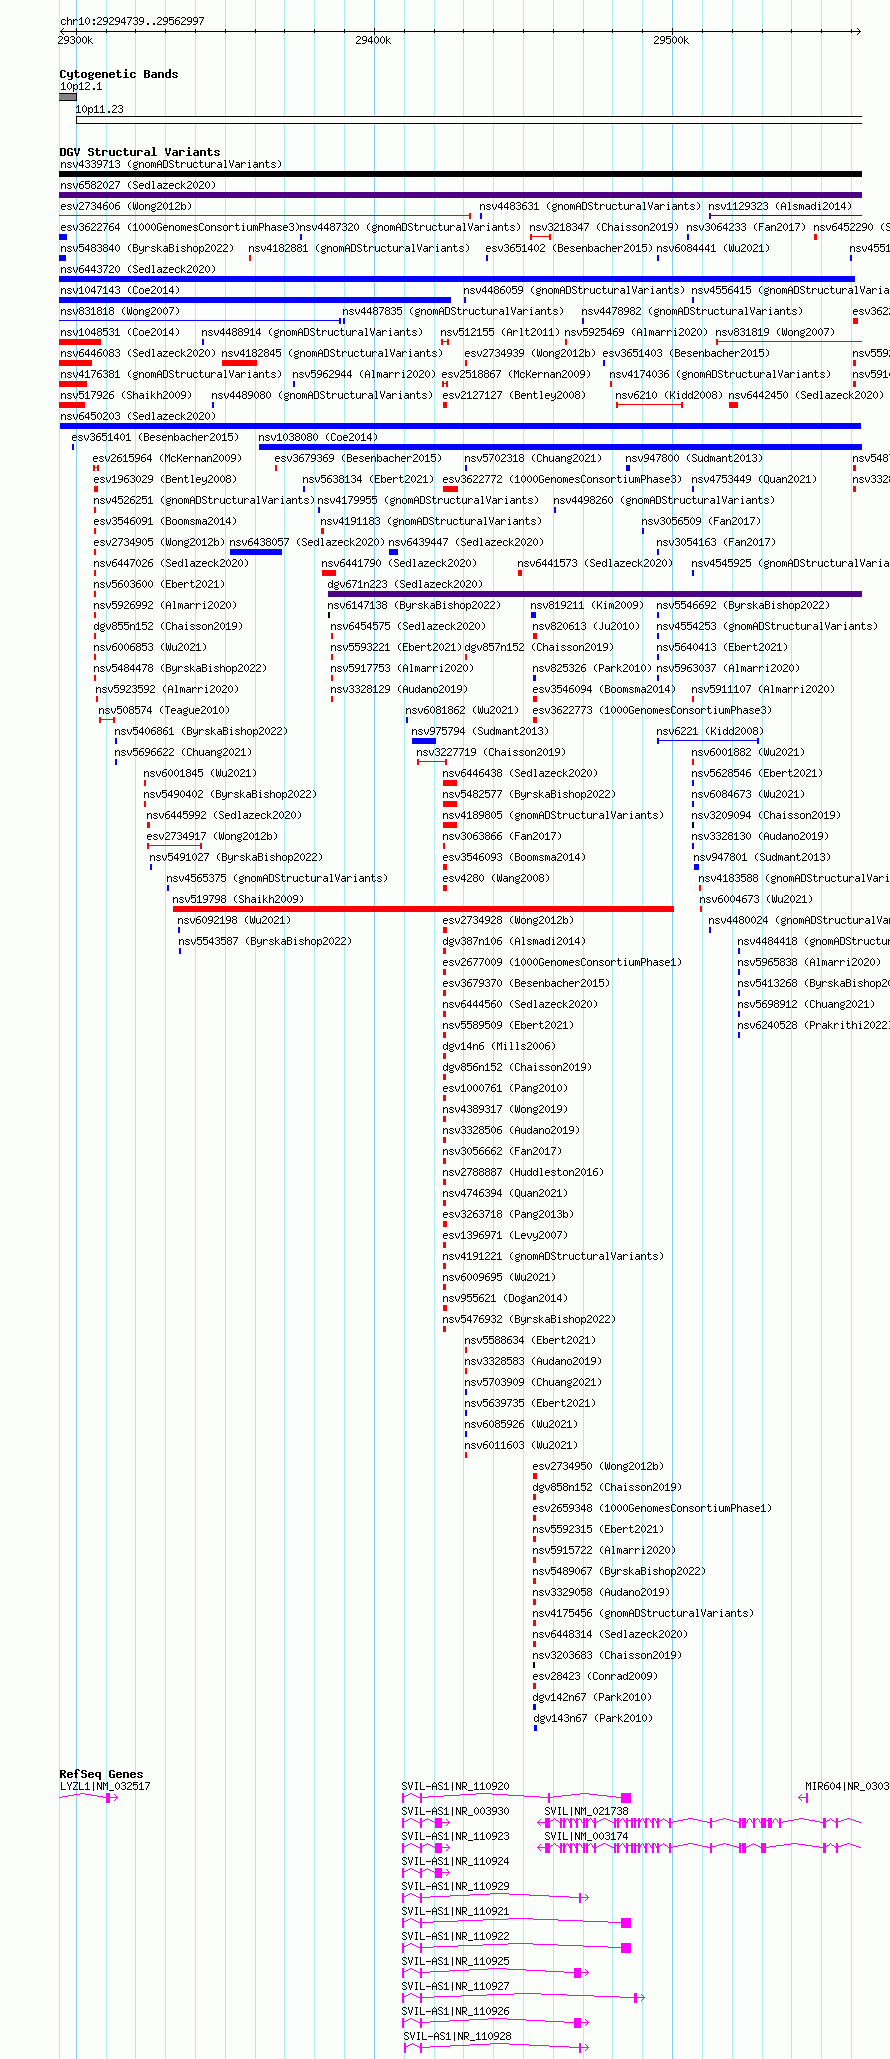Select the red nsv519798 variant bar
Image resolution: width=890 pixels, height=2059 pixels.
click(x=423, y=909)
